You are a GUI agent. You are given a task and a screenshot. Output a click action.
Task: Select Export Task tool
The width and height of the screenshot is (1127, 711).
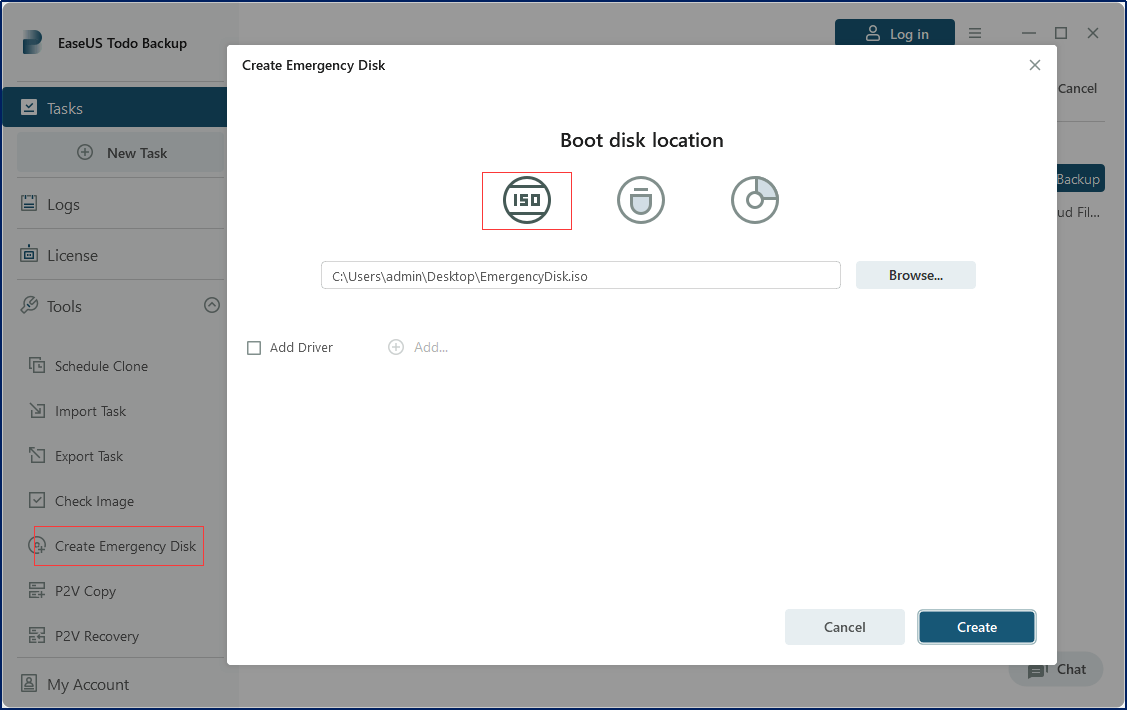89,456
